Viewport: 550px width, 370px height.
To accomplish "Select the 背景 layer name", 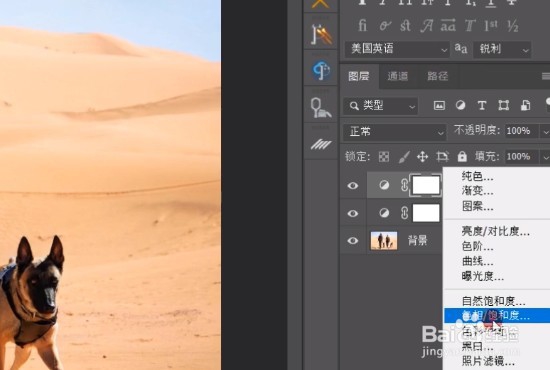I will [417, 241].
